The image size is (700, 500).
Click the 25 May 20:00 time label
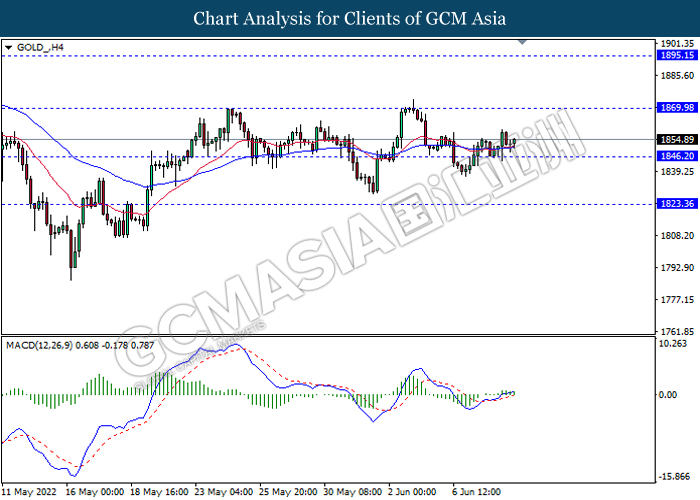tap(288, 492)
